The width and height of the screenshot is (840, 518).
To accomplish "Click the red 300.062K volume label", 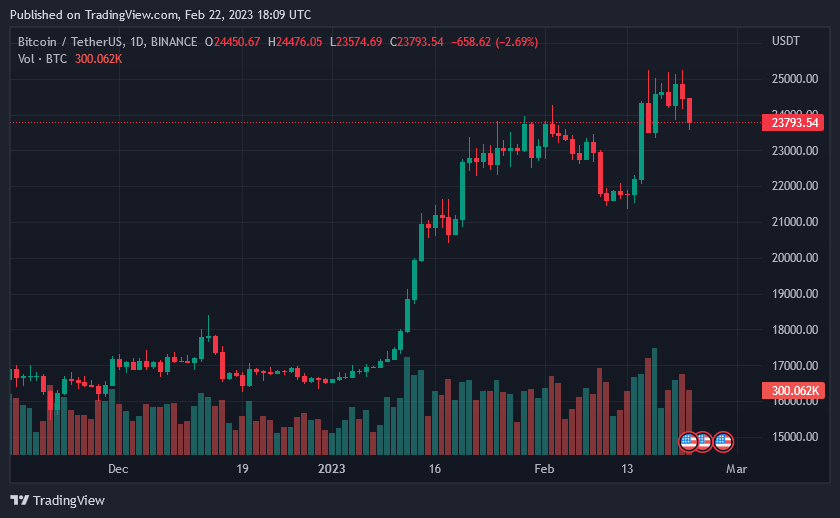I will (793, 390).
